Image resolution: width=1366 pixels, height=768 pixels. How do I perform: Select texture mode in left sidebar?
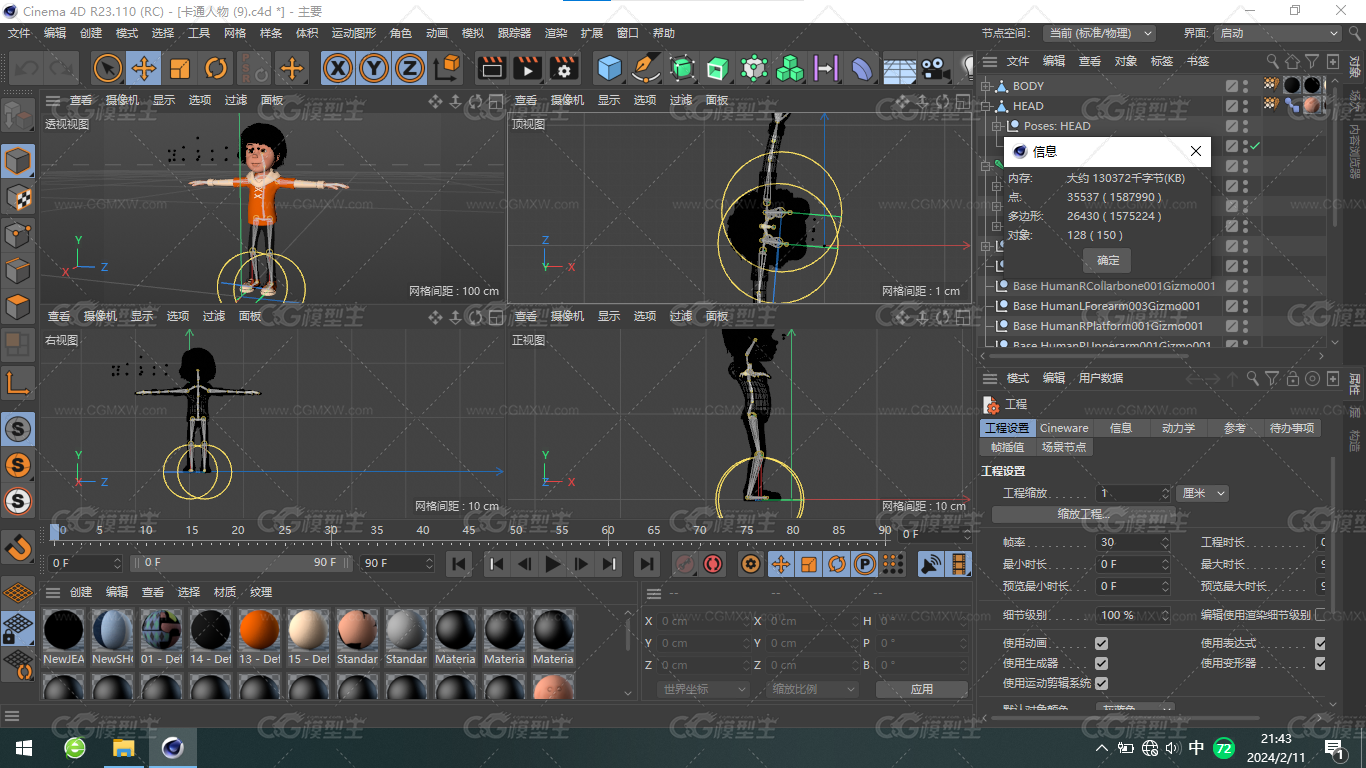click(18, 197)
